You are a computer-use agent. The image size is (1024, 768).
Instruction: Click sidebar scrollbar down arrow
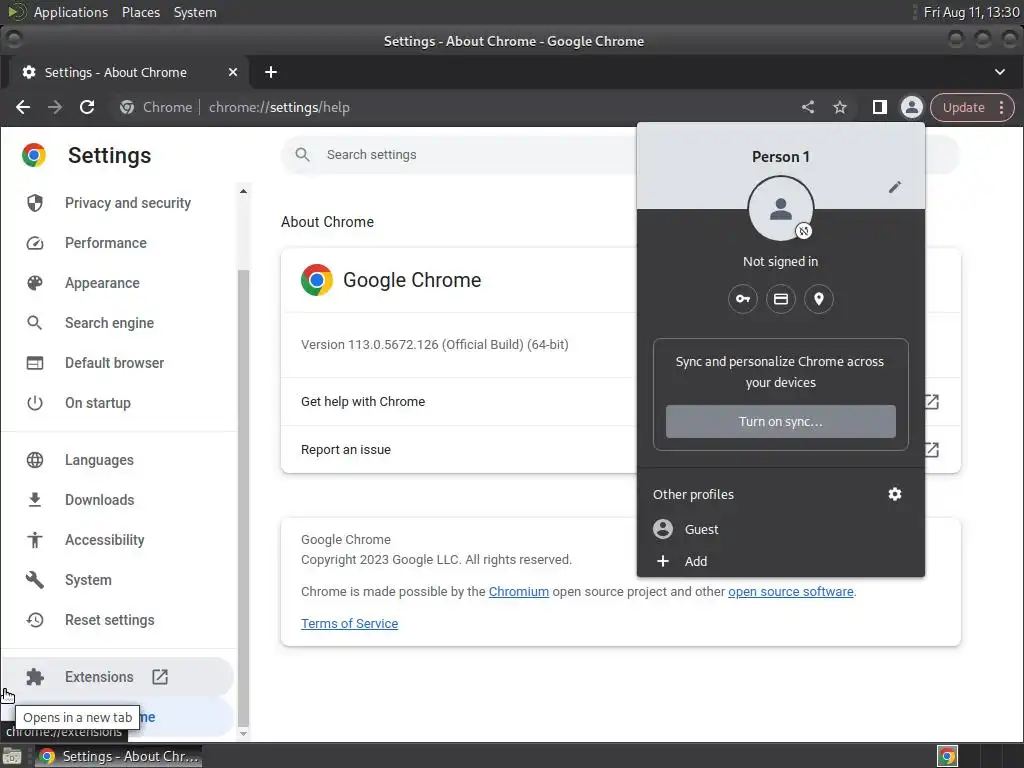pos(243,734)
